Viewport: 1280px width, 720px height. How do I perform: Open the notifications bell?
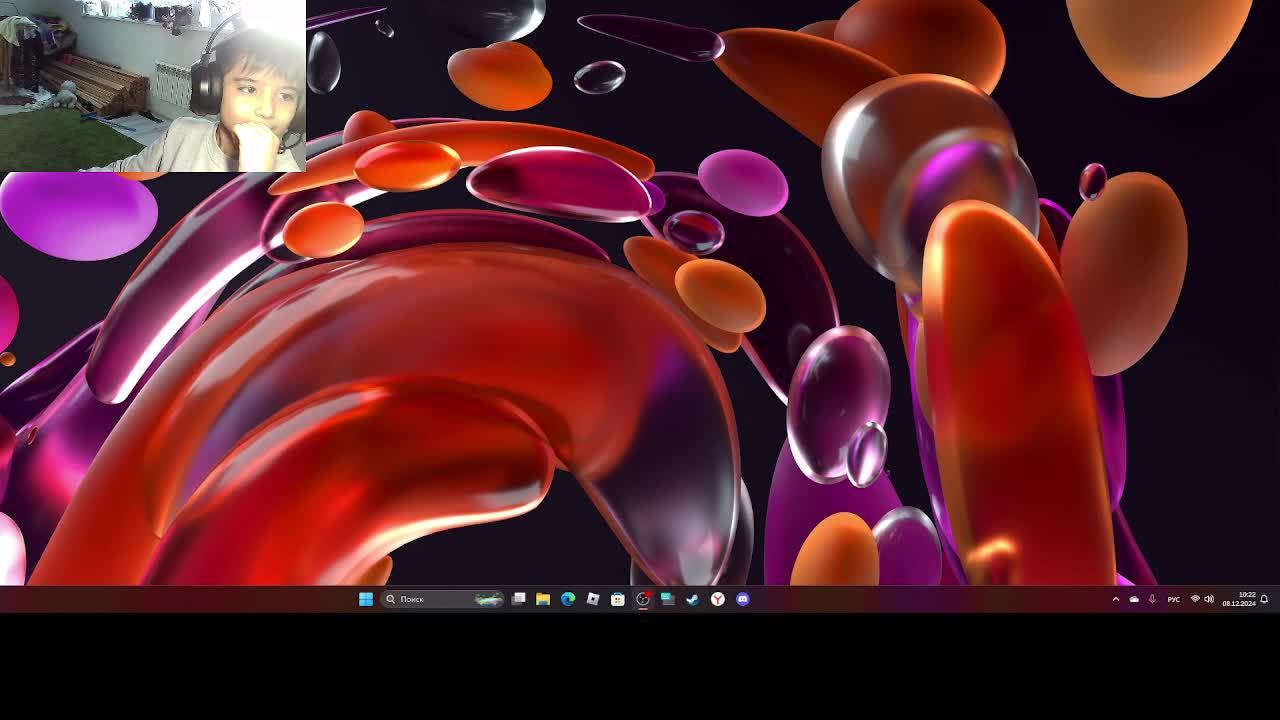(x=1264, y=599)
